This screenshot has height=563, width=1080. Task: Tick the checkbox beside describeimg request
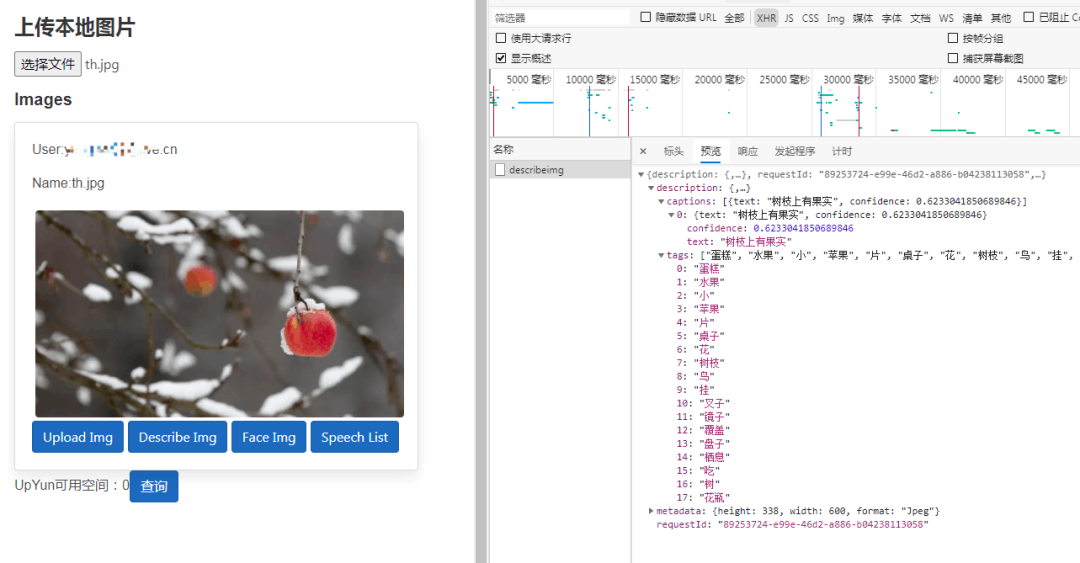point(500,170)
